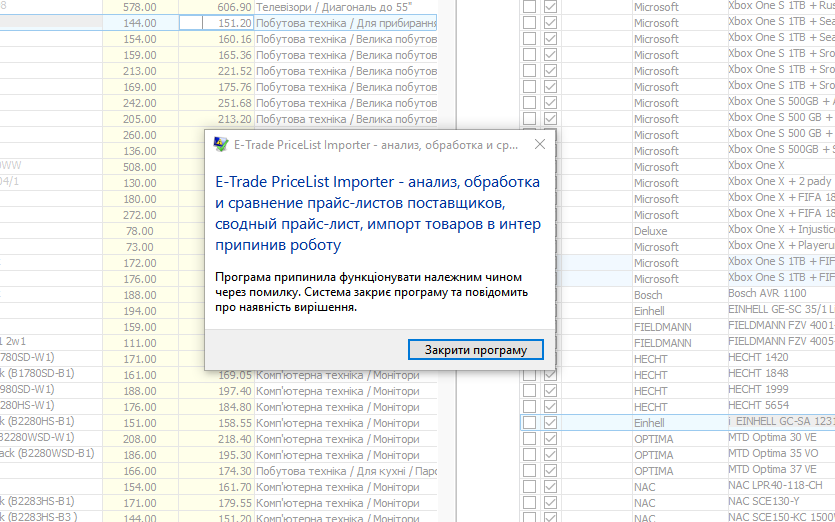Click the price cell 179.55
The width and height of the screenshot is (835, 522).
(216, 503)
